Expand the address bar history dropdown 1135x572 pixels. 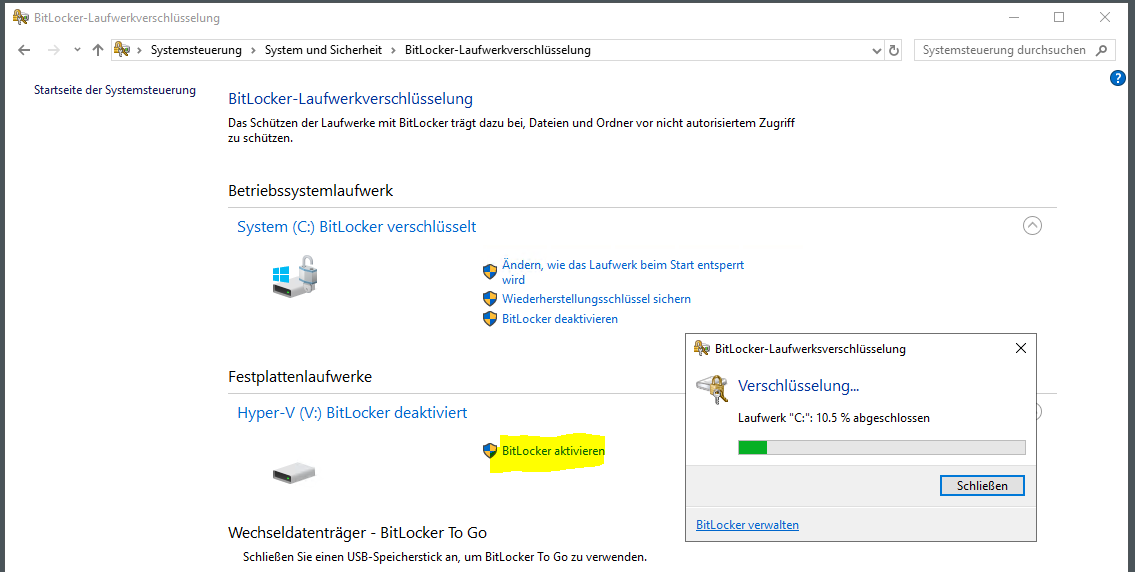click(x=877, y=50)
